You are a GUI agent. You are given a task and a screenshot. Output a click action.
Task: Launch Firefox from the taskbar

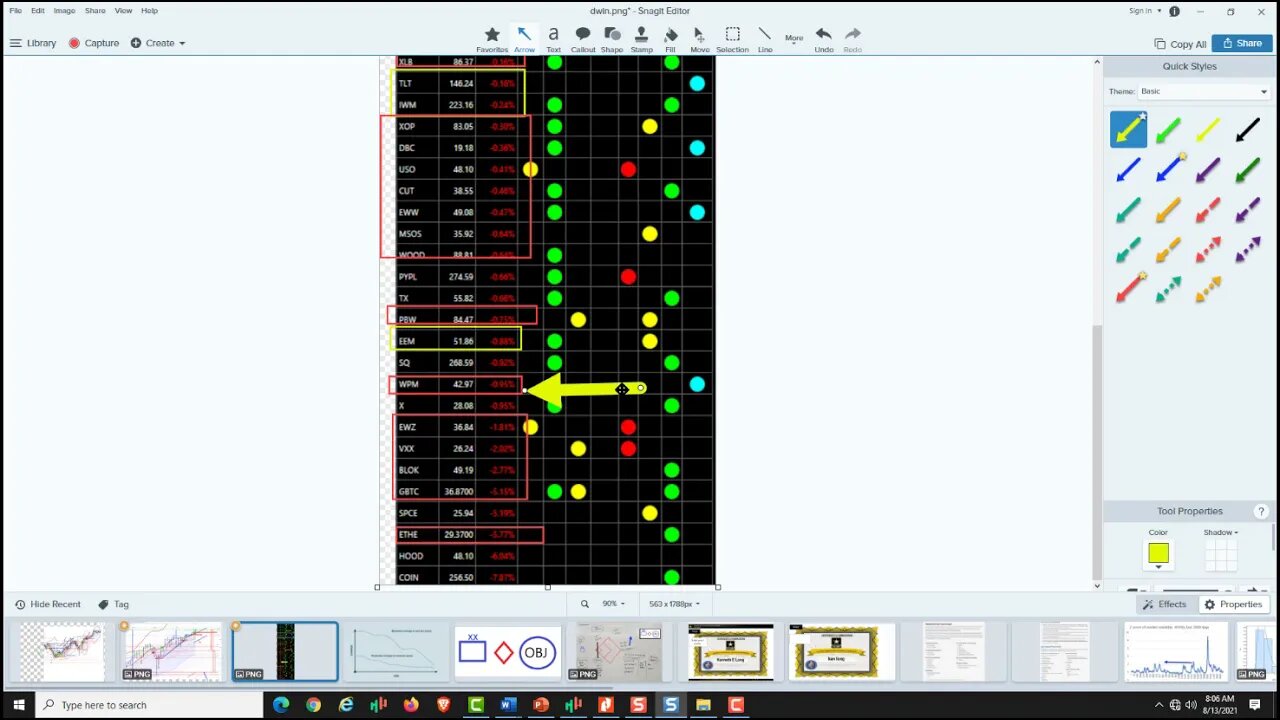(x=411, y=705)
